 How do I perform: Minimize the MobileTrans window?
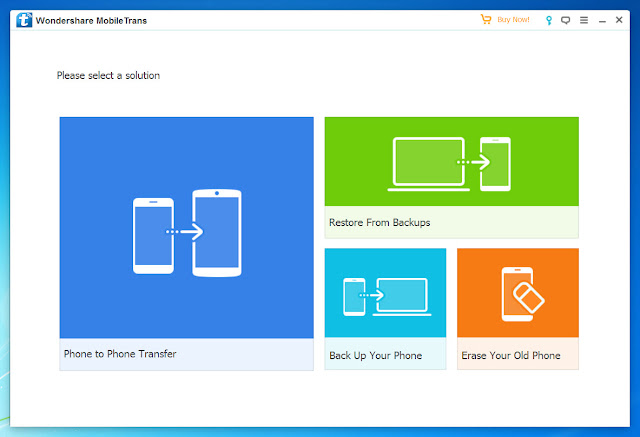(x=602, y=20)
